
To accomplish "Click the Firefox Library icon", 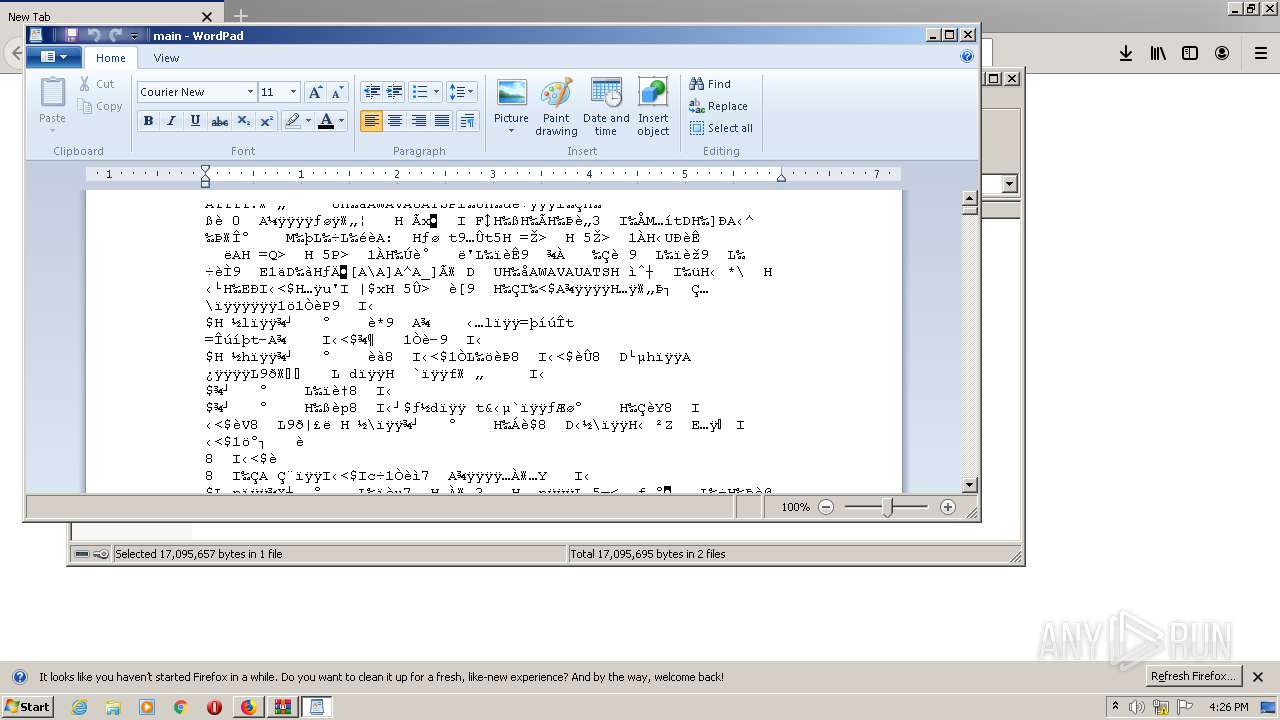I will pos(1158,53).
